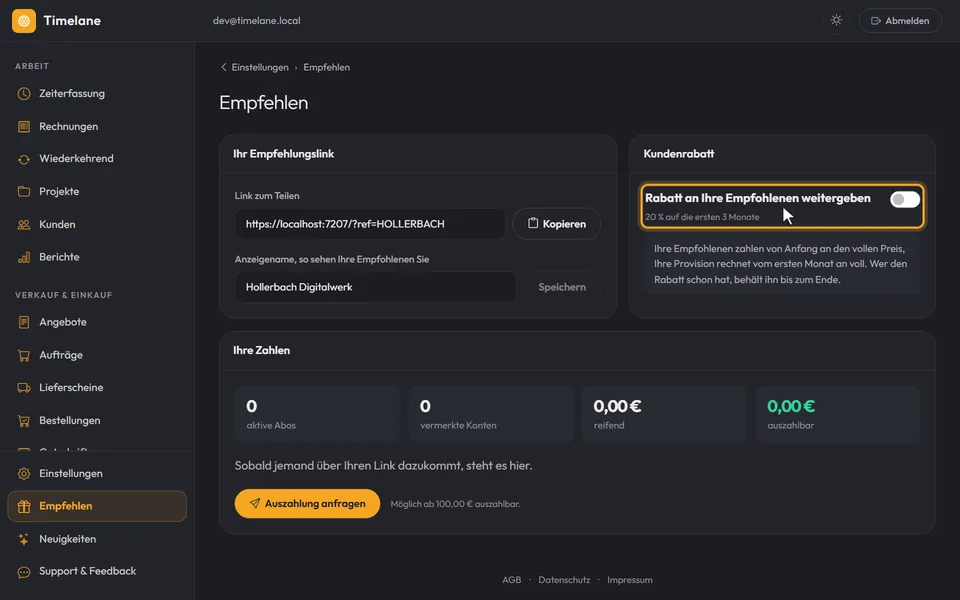Click the Link zum Teilen URL field

click(x=370, y=223)
